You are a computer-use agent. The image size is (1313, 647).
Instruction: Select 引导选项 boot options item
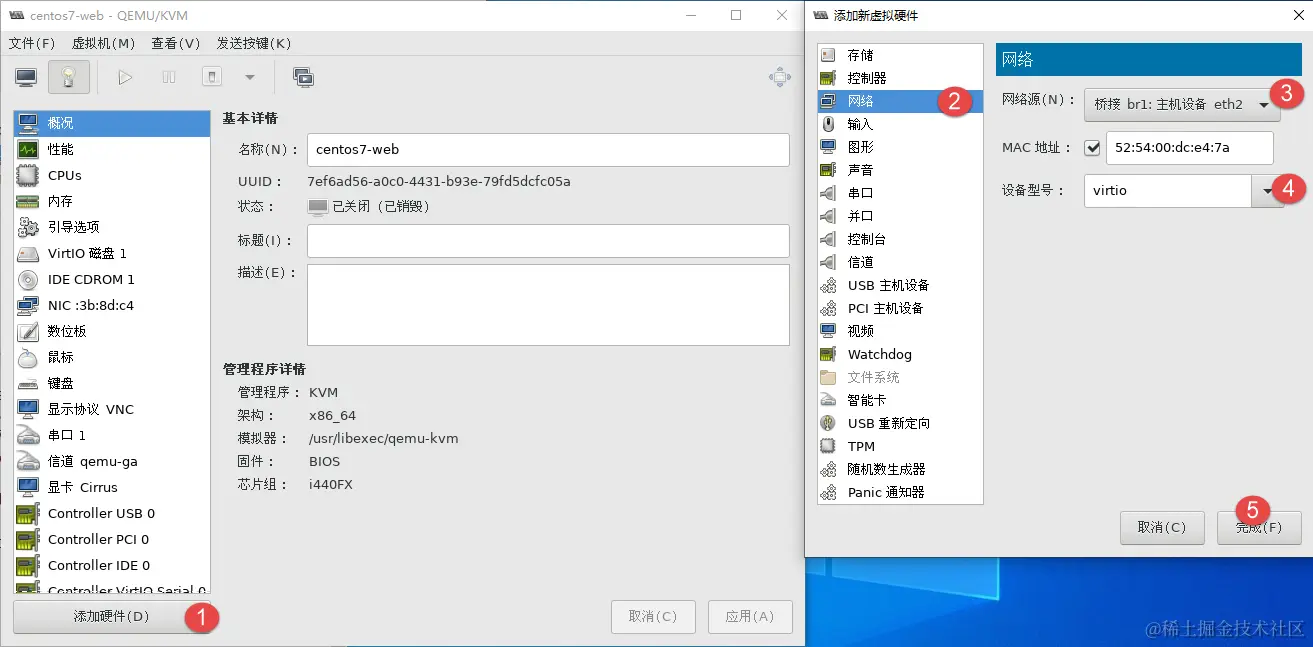pyautogui.click(x=112, y=227)
